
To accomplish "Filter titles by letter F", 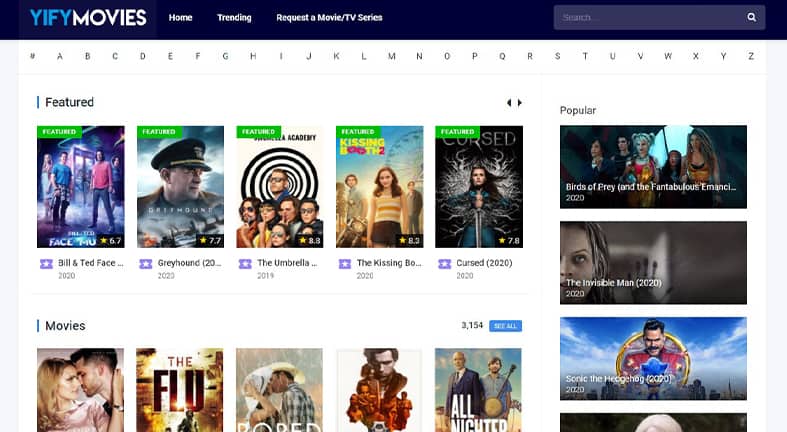I will click(198, 56).
